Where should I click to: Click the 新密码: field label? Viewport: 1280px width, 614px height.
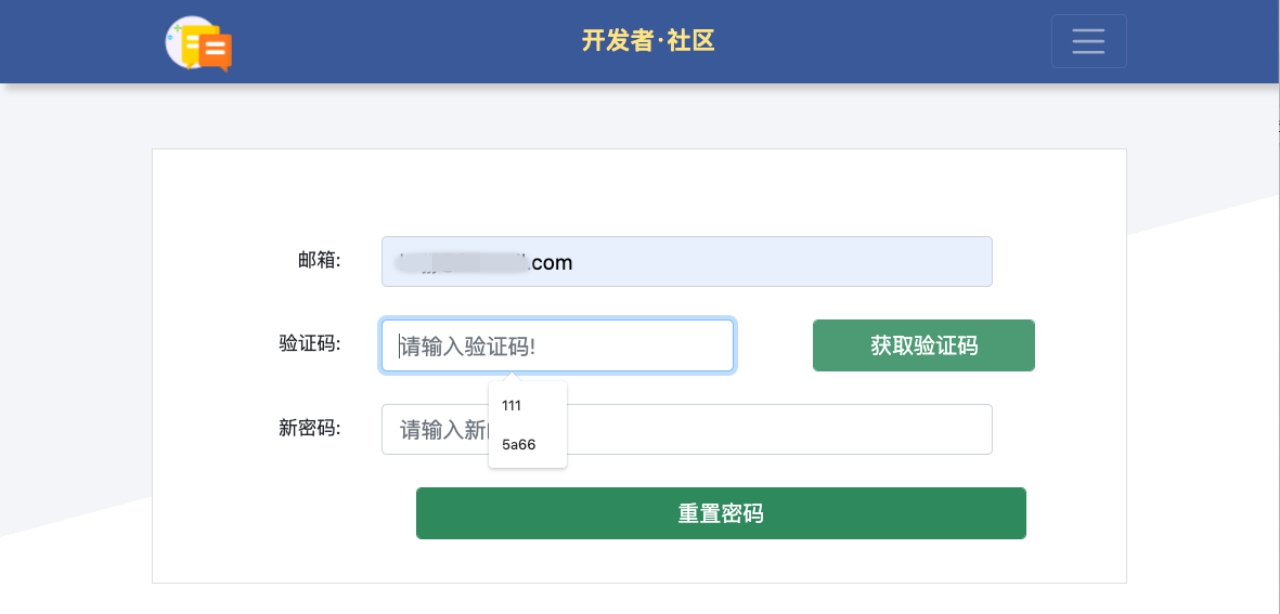[x=310, y=428]
